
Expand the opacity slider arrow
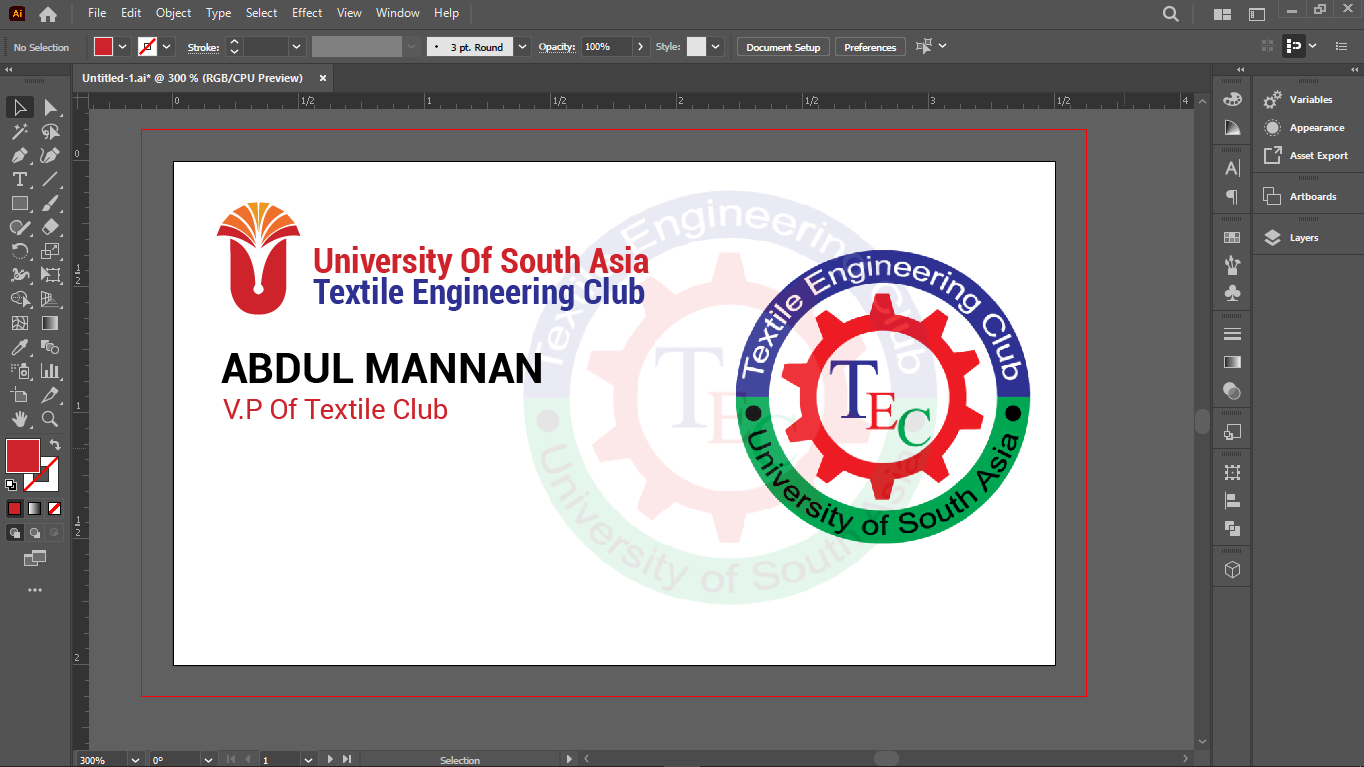(641, 47)
